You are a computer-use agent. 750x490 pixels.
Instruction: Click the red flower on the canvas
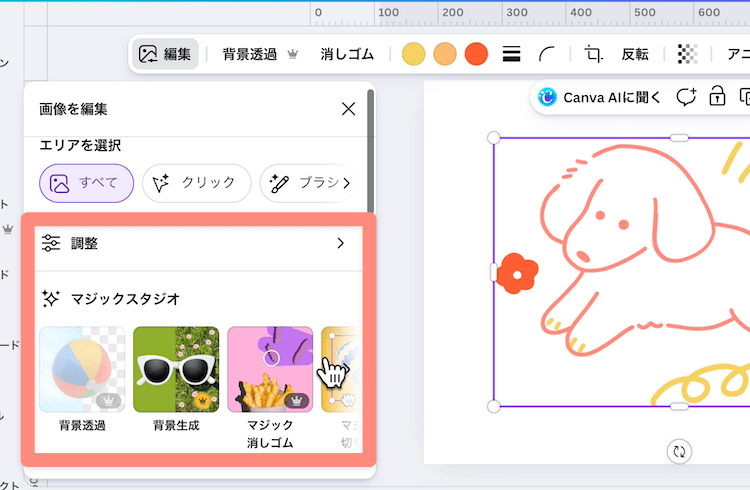[x=517, y=274]
